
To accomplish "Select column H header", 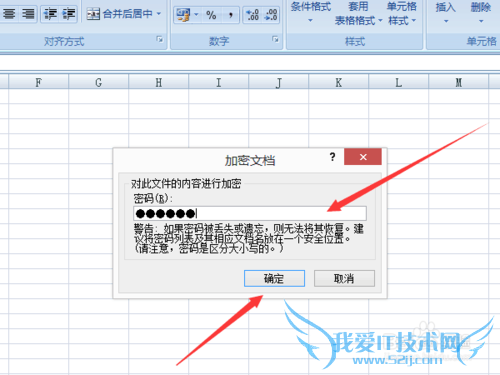I will [x=158, y=82].
